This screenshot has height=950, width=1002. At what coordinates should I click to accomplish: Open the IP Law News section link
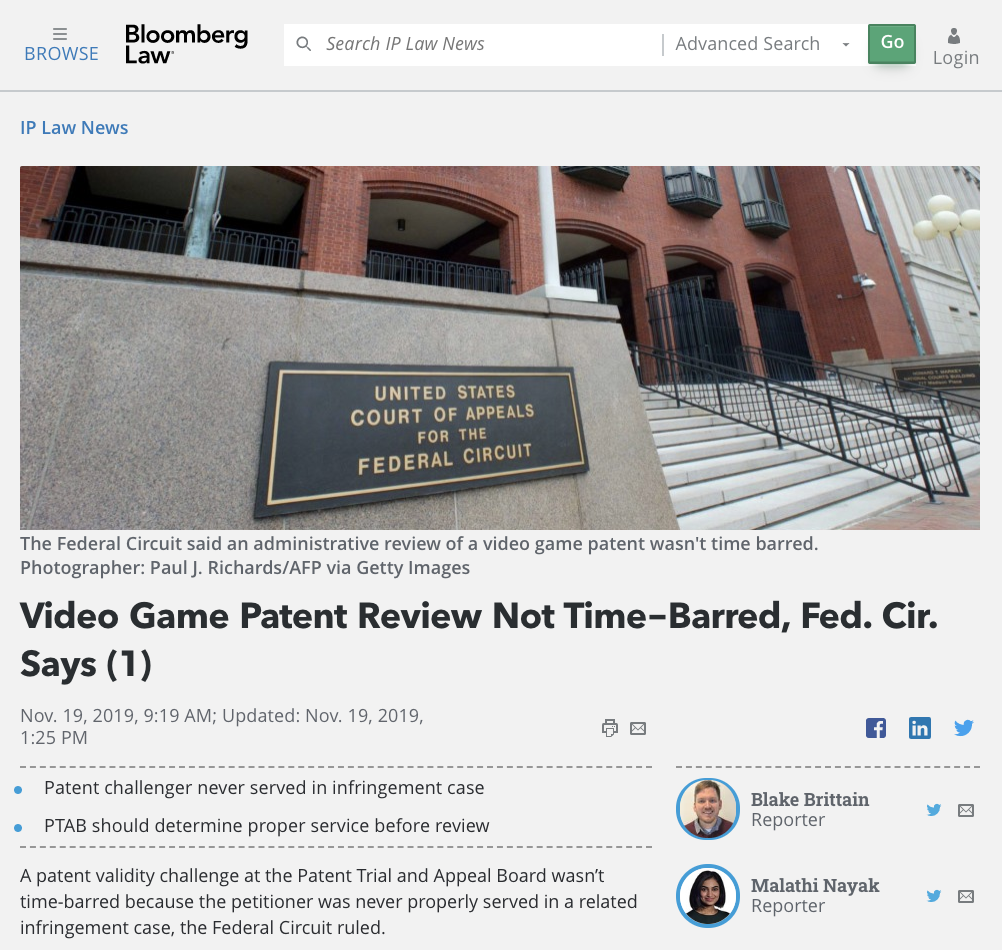click(74, 128)
